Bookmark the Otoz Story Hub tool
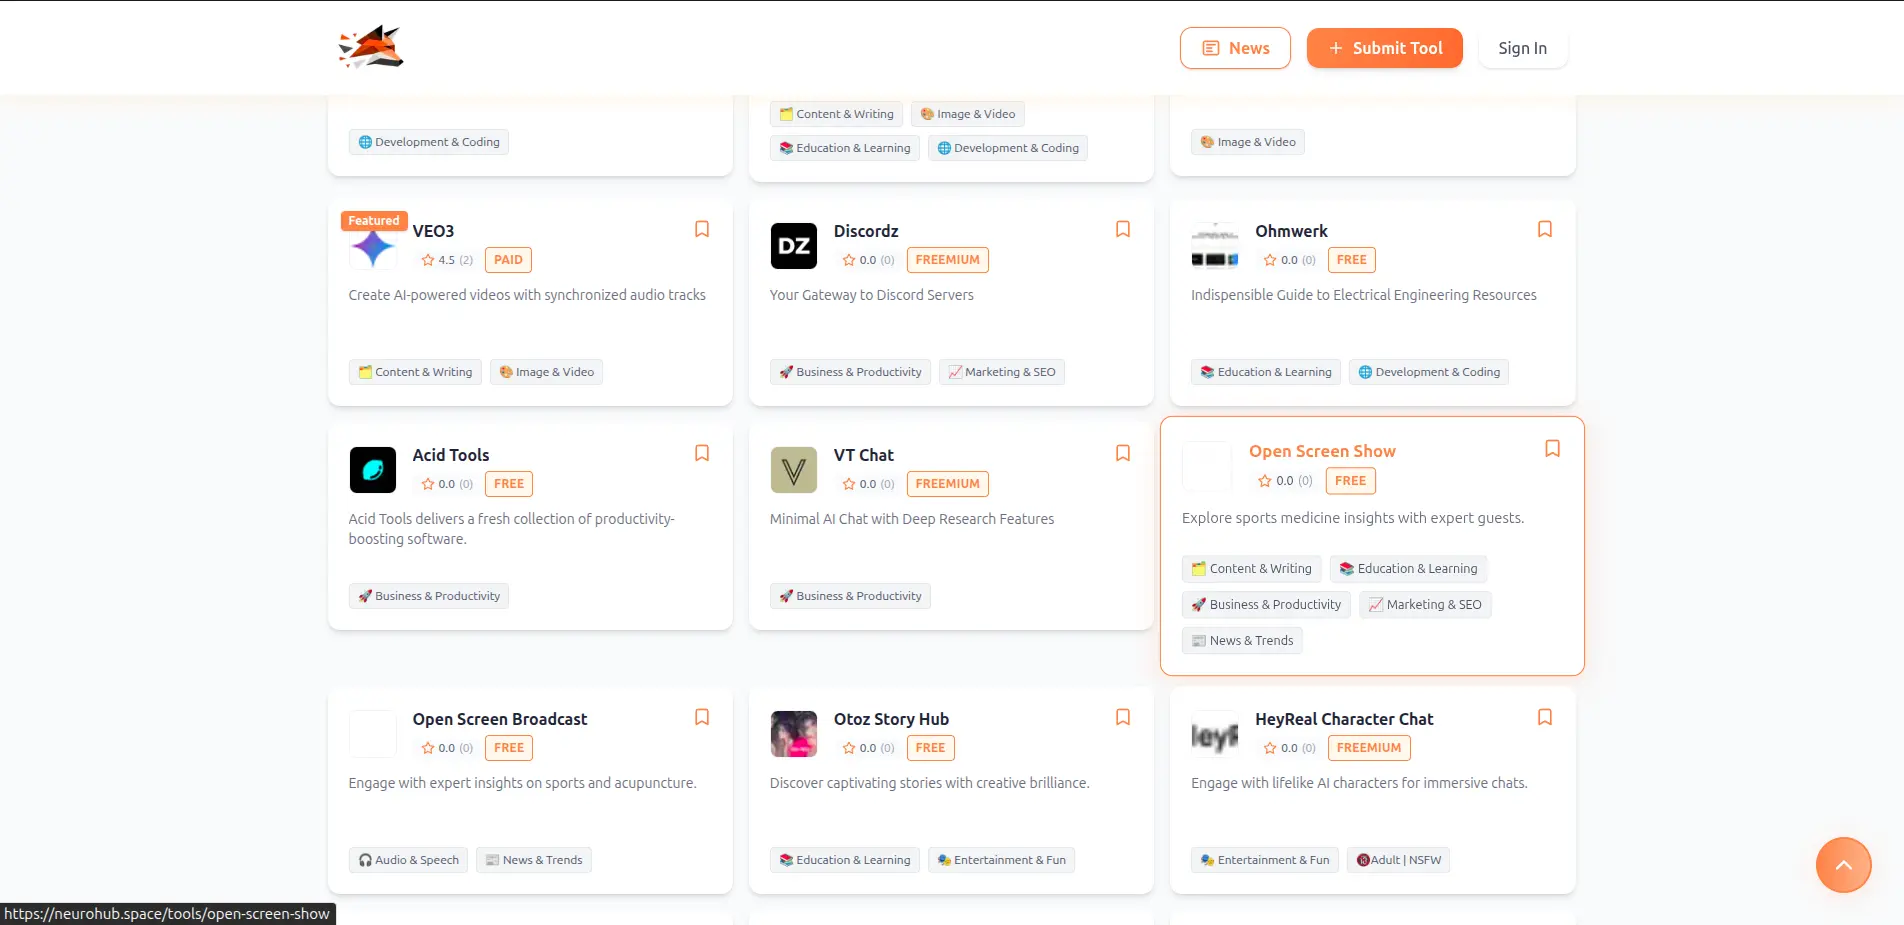1904x925 pixels. coord(1123,718)
